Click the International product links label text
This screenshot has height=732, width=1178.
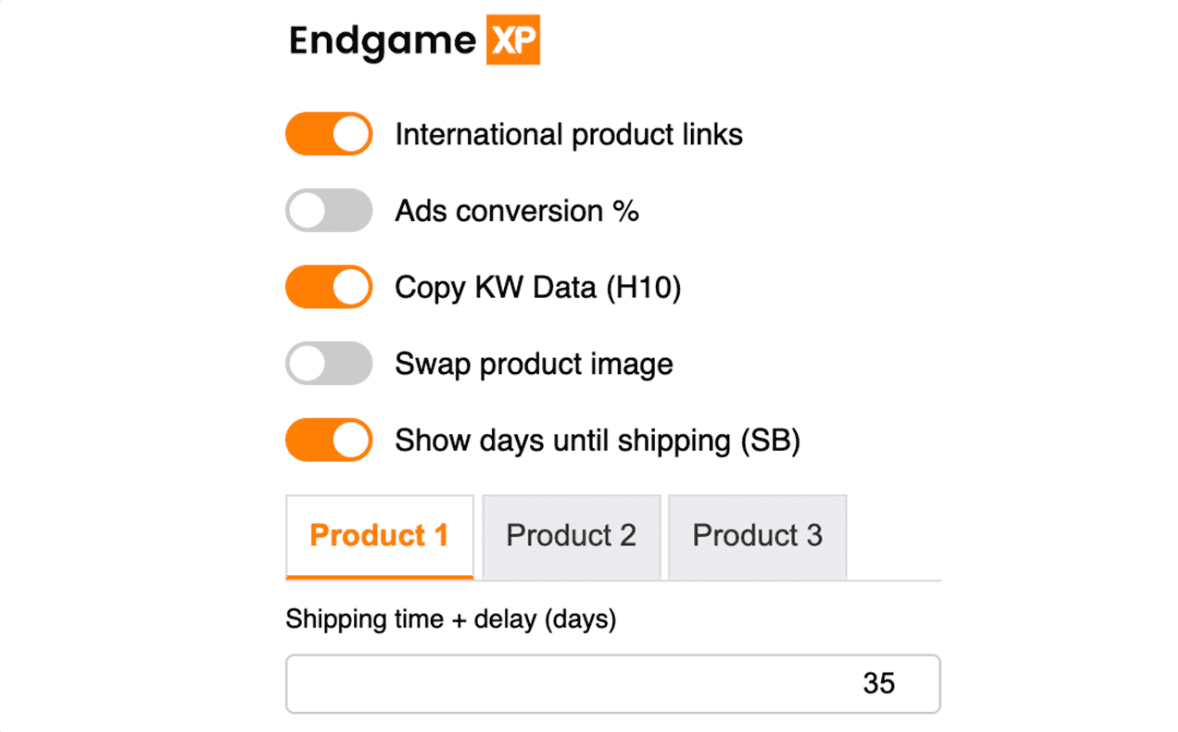coord(569,134)
